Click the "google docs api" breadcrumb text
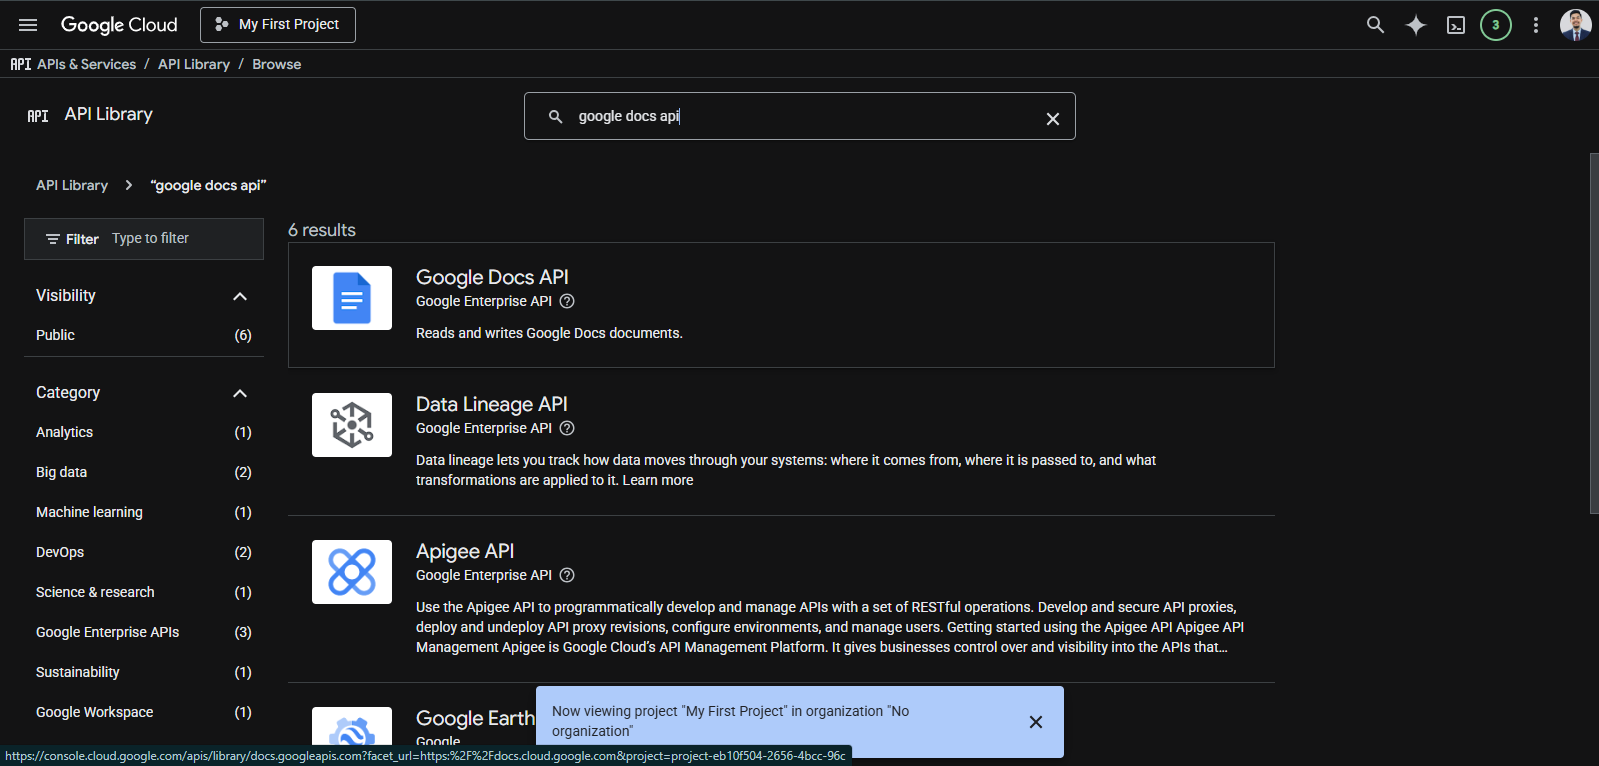Image resolution: width=1599 pixels, height=766 pixels. click(x=208, y=185)
